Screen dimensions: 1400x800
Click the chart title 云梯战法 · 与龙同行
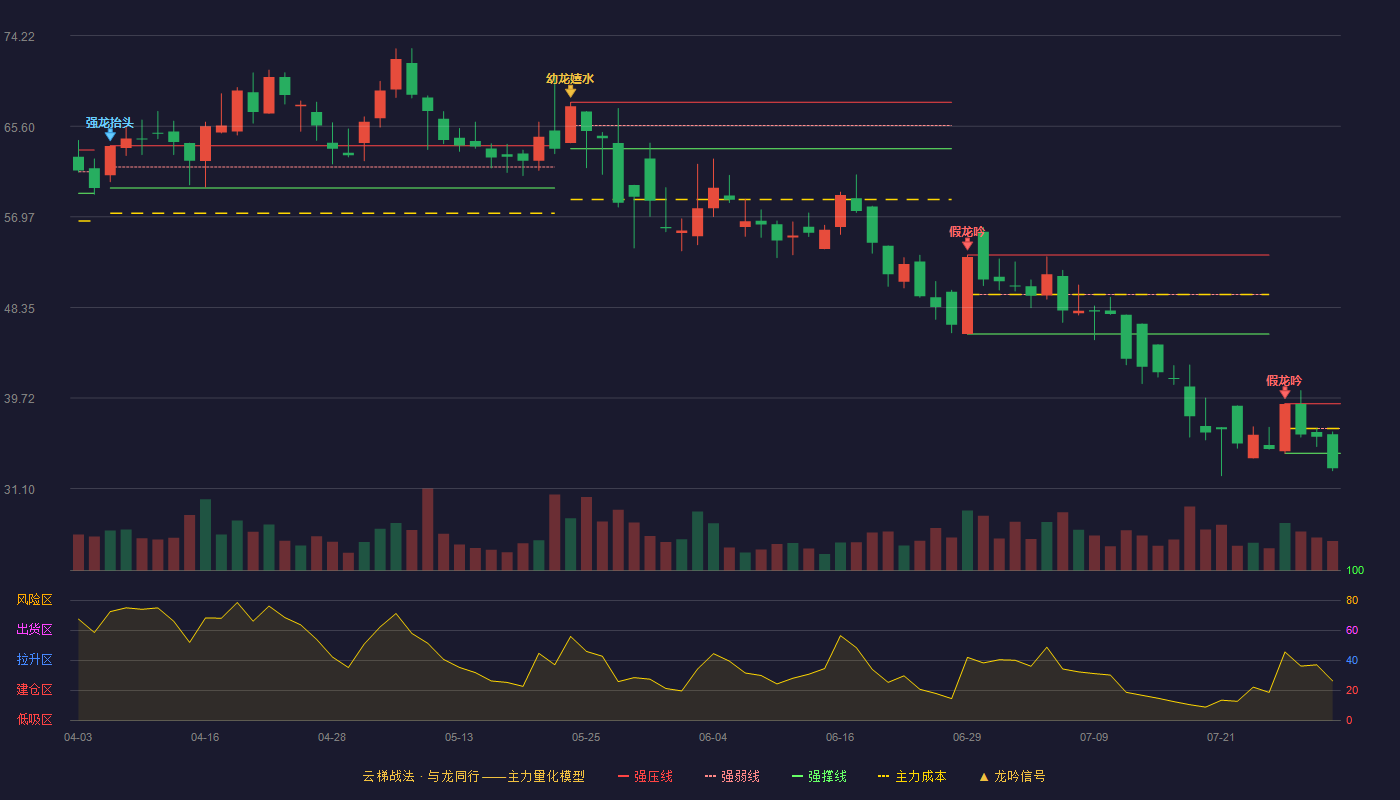pos(420,776)
